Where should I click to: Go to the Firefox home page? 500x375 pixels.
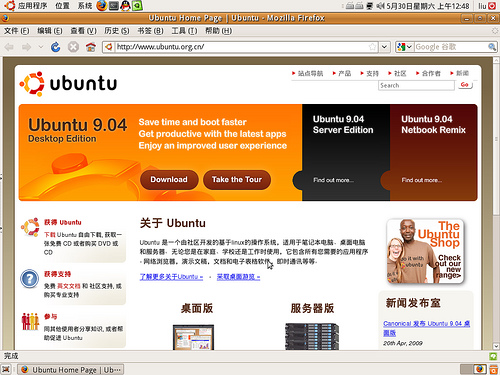point(91,47)
